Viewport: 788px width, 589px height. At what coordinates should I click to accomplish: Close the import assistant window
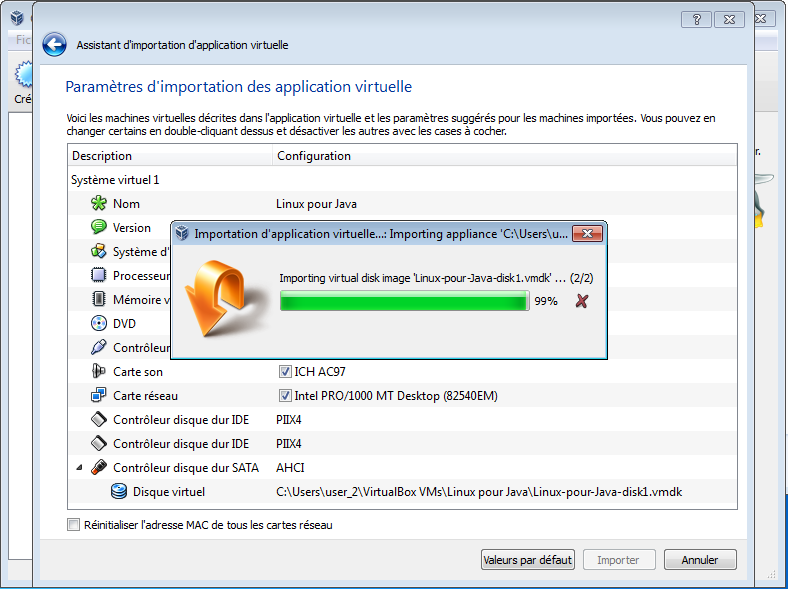coord(729,20)
